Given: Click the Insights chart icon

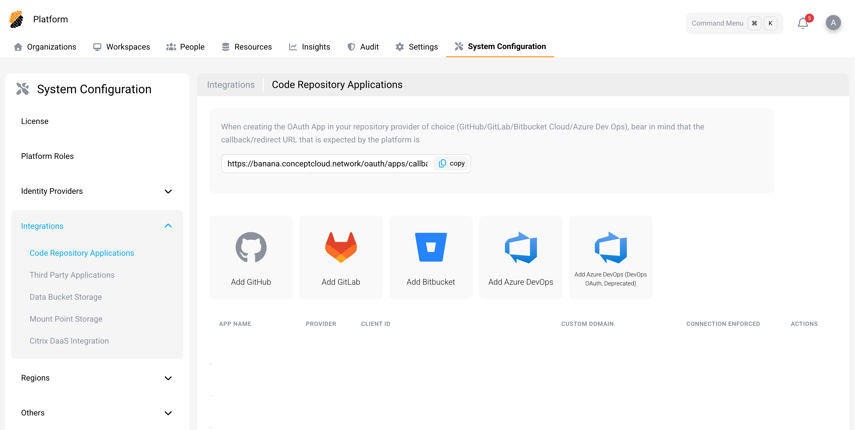Looking at the screenshot, I should coord(293,47).
